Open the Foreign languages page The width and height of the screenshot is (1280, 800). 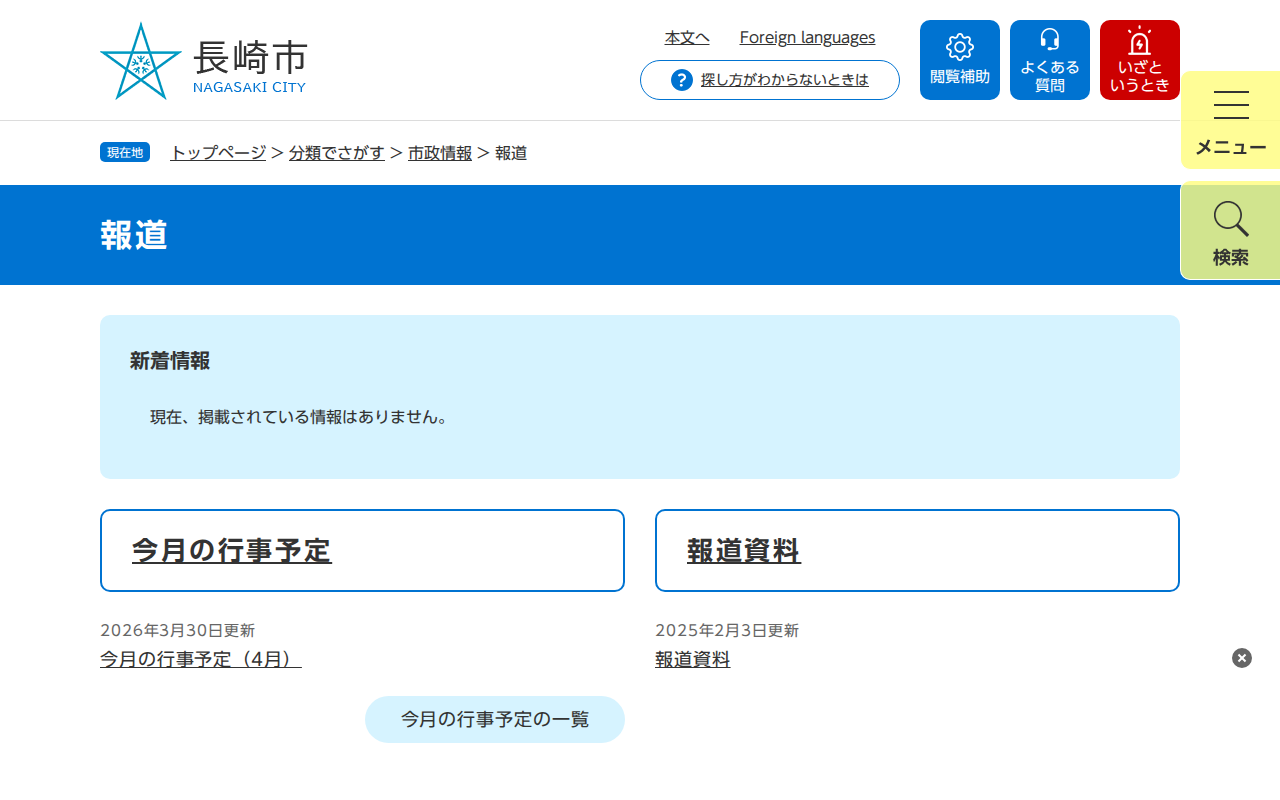coord(807,37)
